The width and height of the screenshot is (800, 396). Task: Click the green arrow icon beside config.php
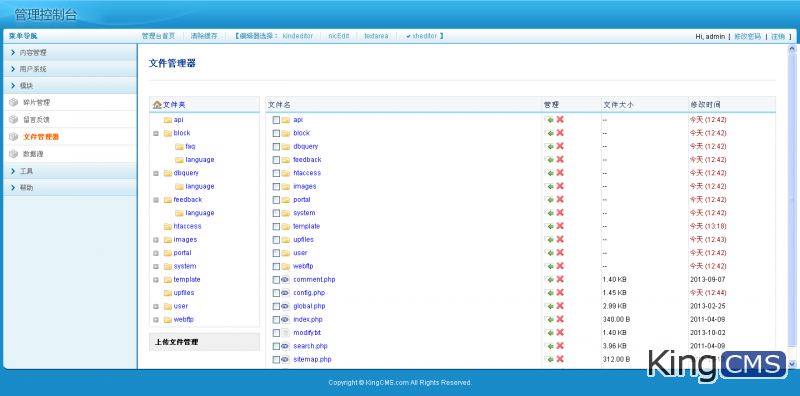549,292
